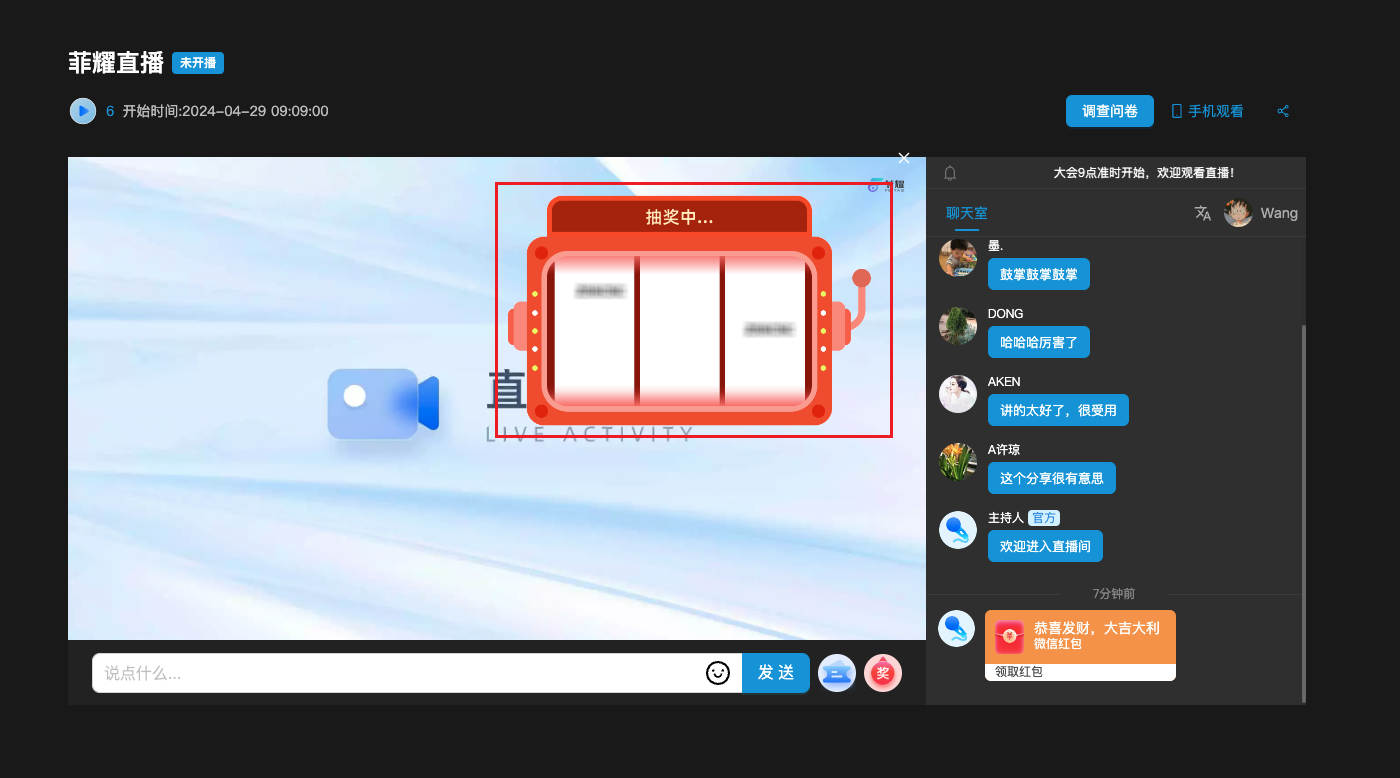Click DONG's avatar in chat
Screen dimensions: 1400x778
pyautogui.click(x=957, y=326)
